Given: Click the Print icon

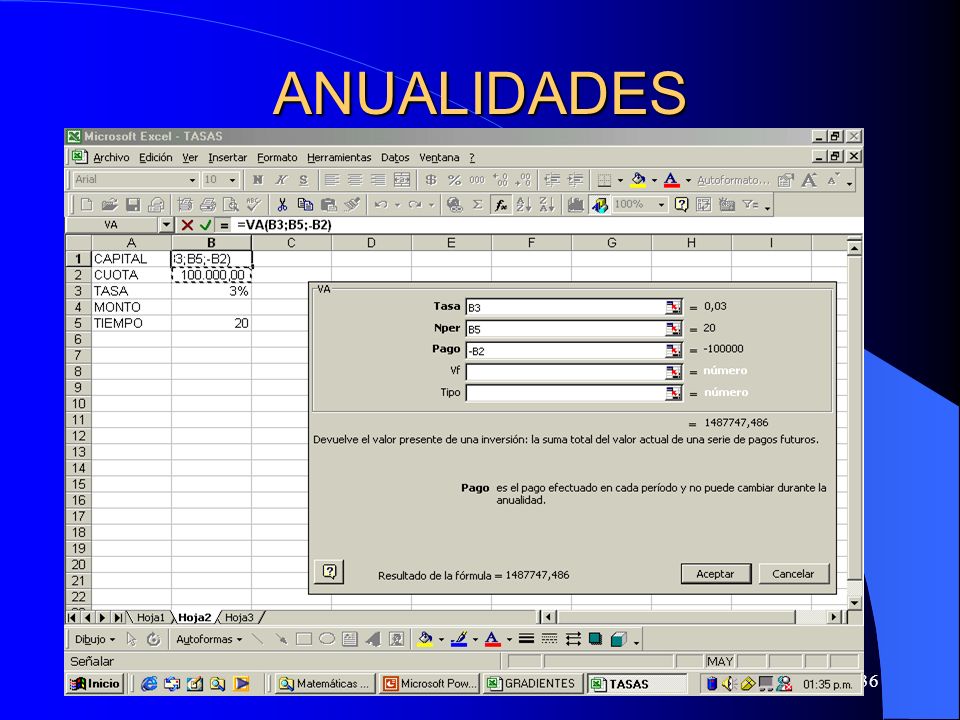Looking at the screenshot, I should [208, 204].
